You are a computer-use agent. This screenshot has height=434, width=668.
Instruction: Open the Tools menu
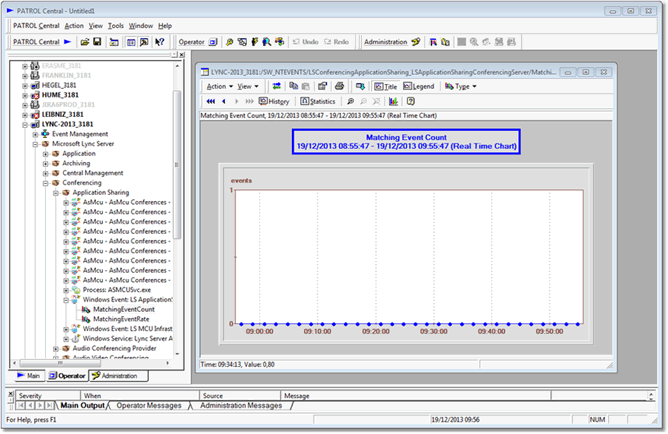coord(116,25)
